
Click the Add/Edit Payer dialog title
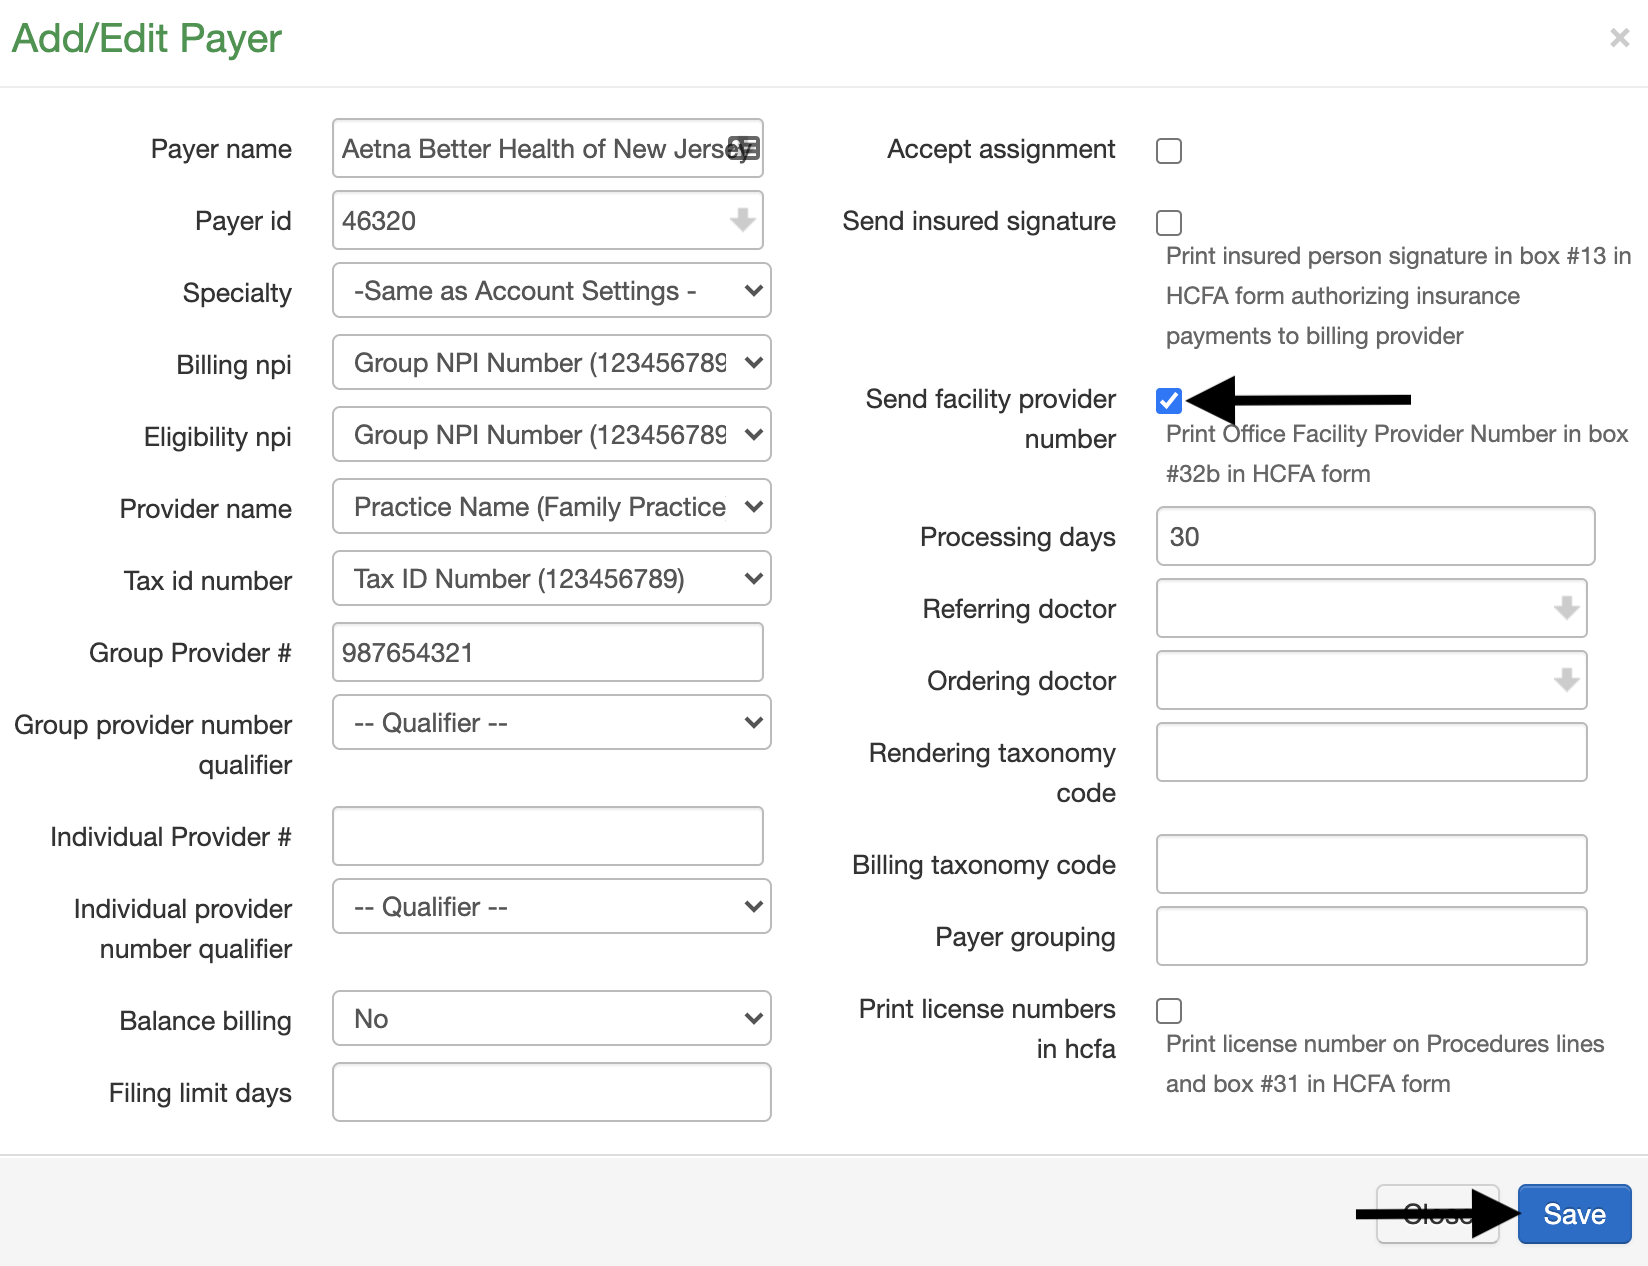(147, 38)
